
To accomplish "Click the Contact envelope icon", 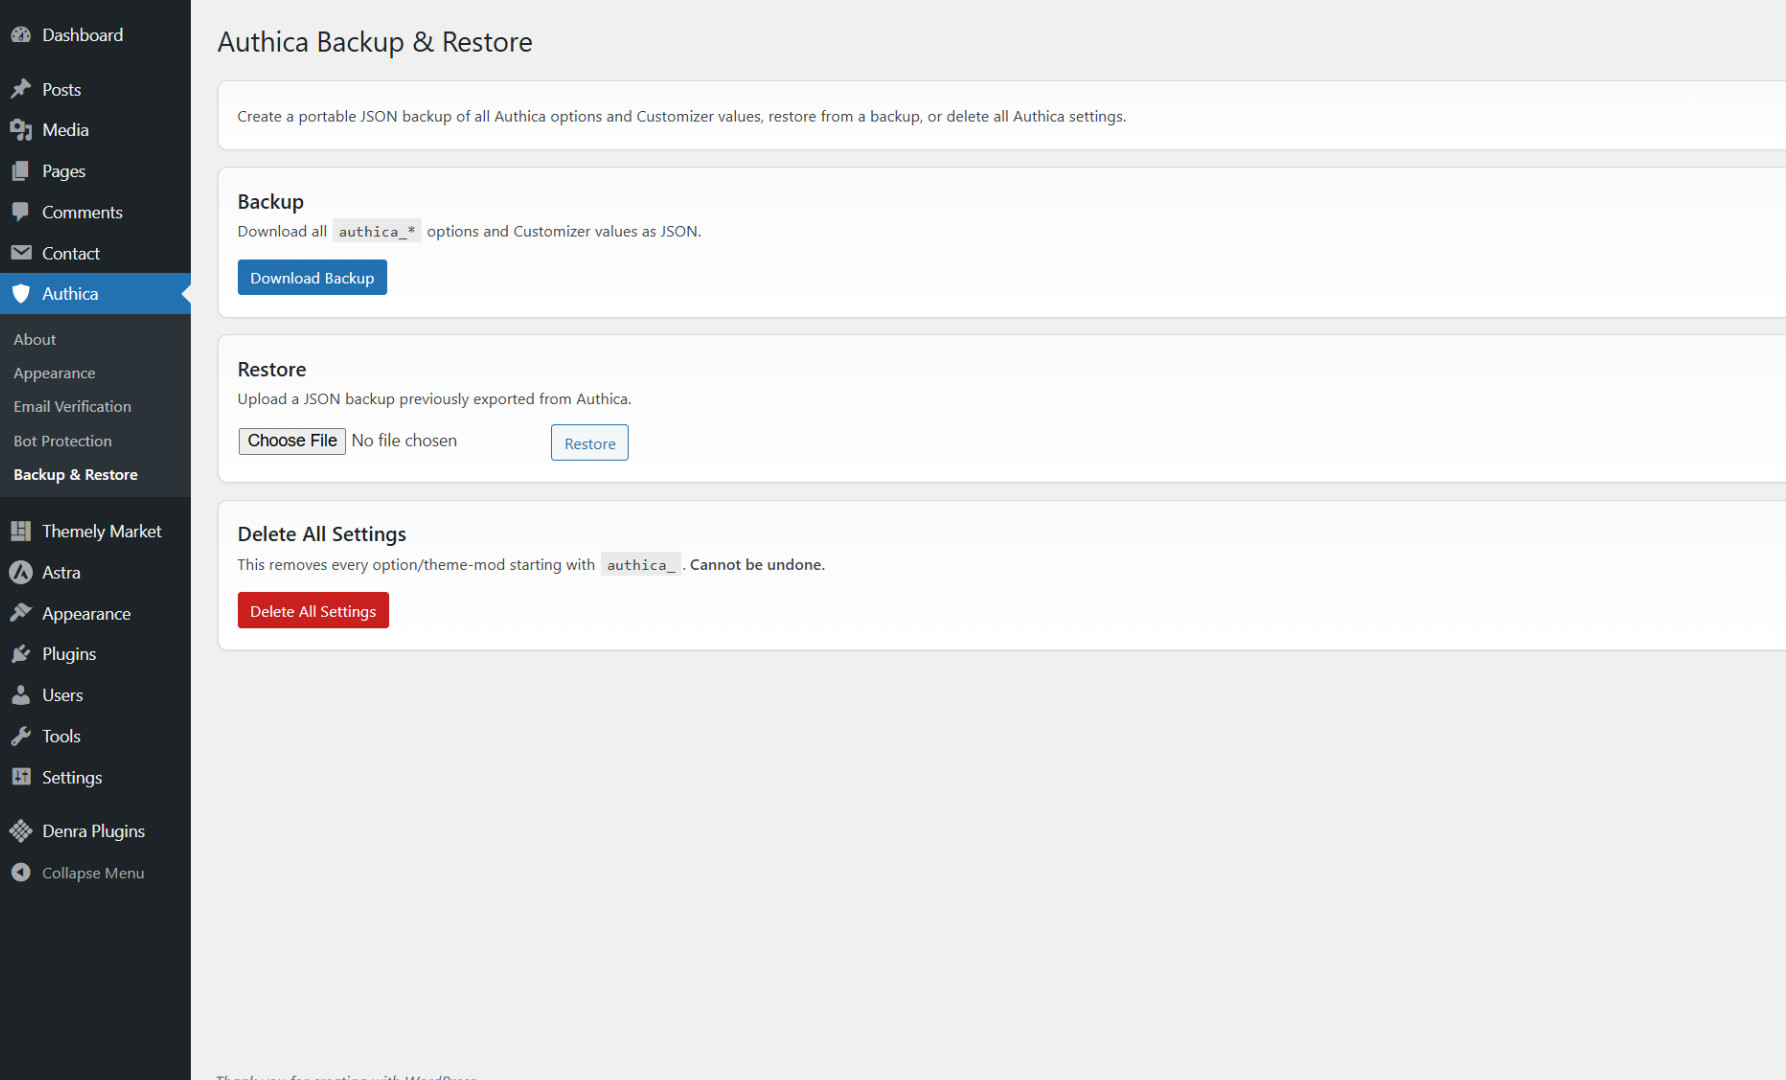I will [x=21, y=253].
